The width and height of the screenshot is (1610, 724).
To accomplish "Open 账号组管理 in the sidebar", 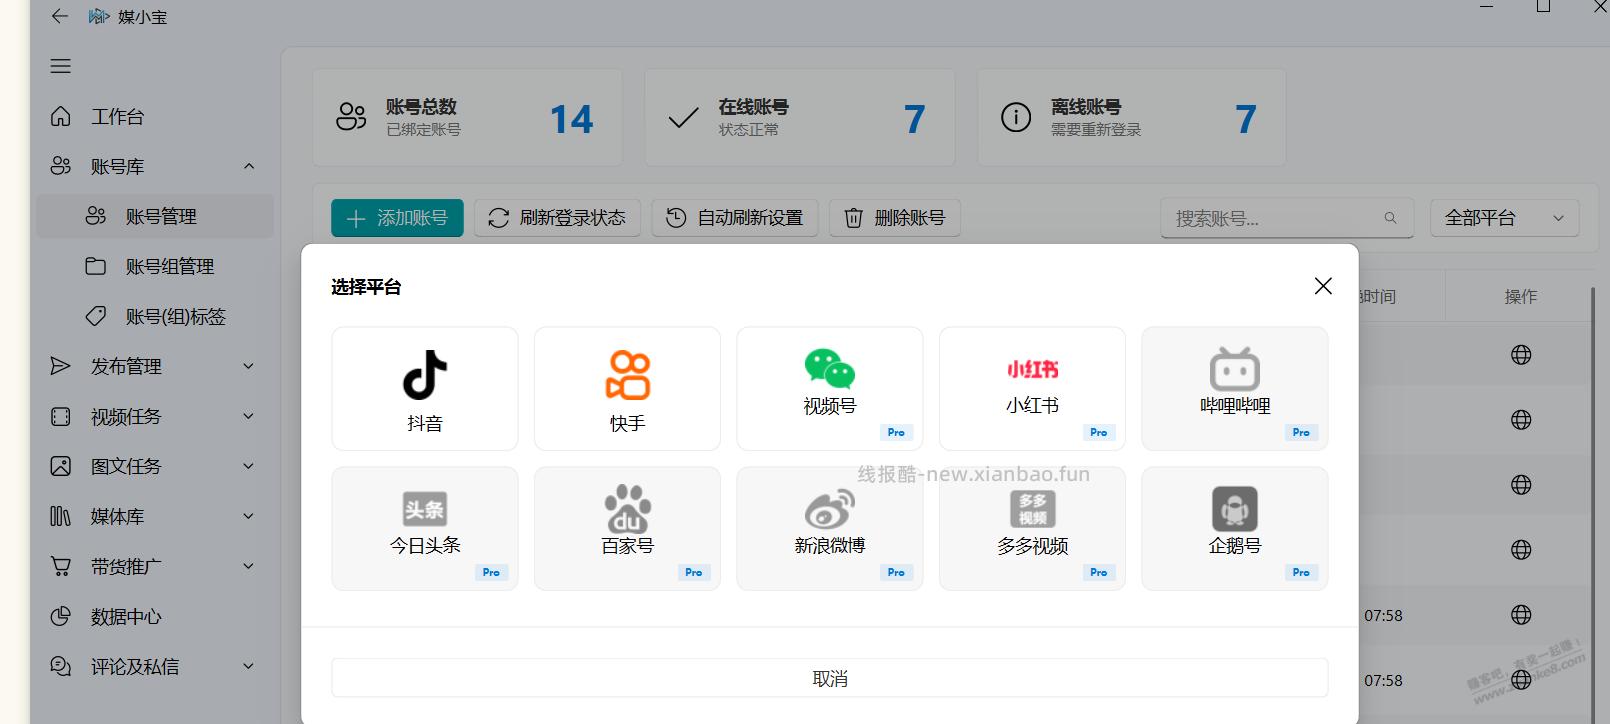I will (155, 266).
